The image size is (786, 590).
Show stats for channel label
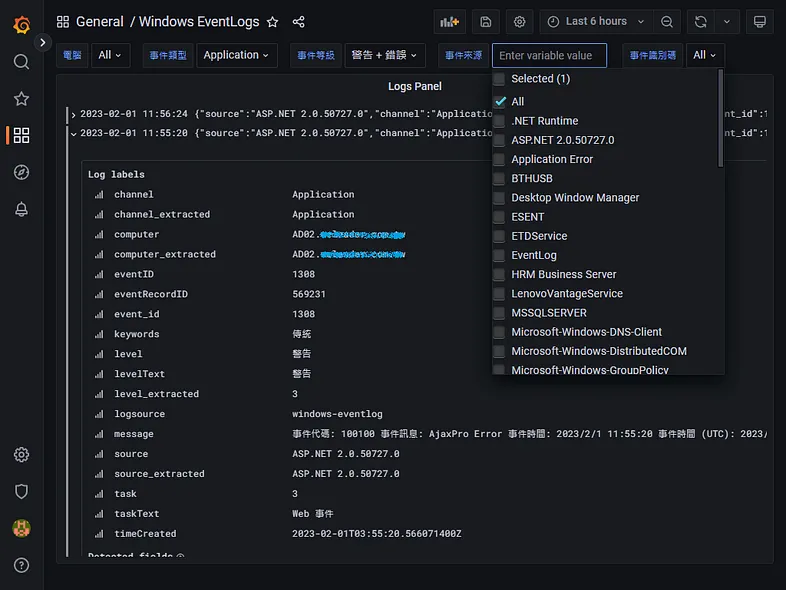[x=99, y=194]
